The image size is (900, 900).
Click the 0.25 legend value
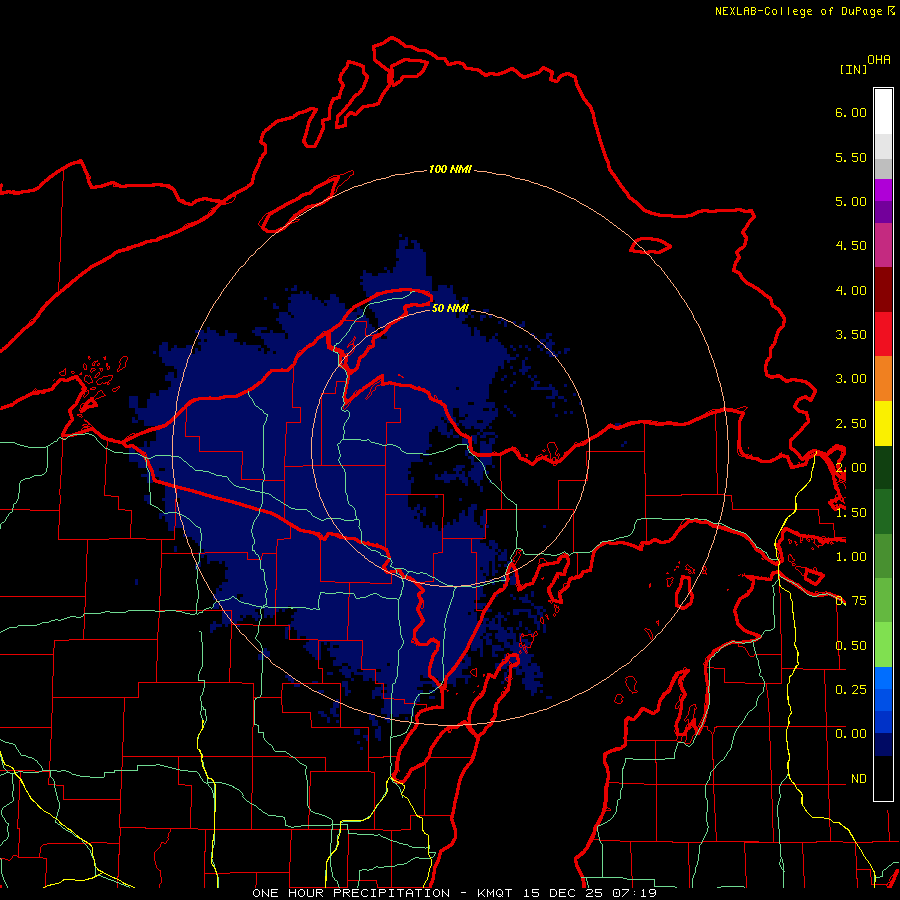click(851, 690)
